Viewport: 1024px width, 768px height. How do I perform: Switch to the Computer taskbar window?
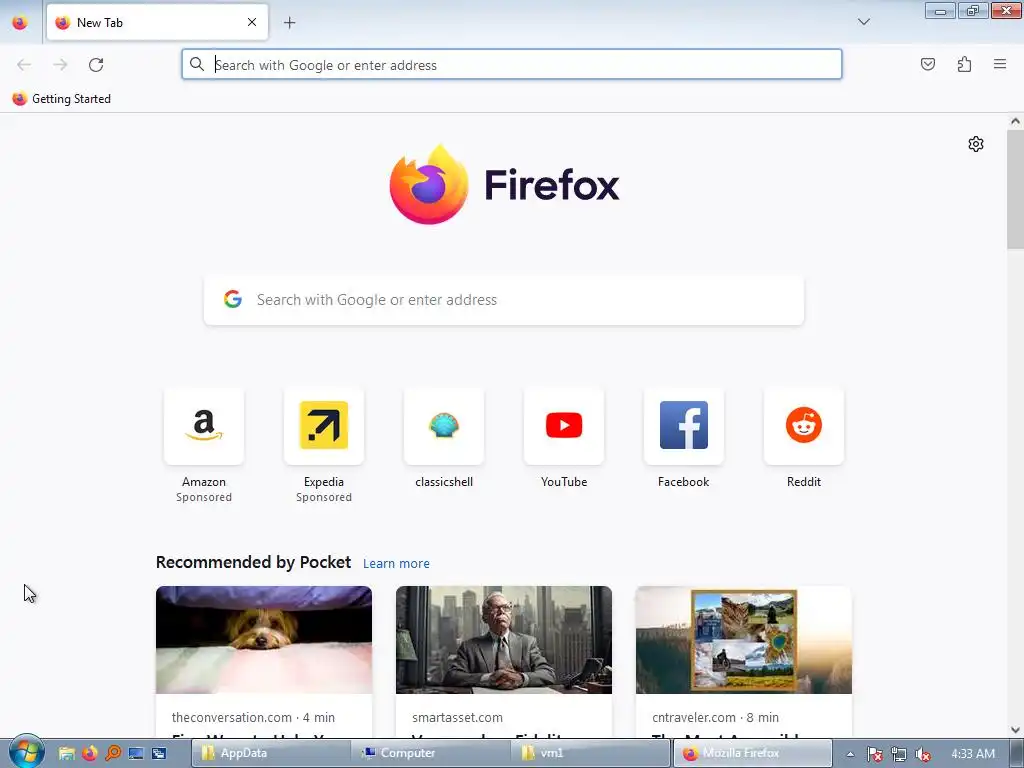coord(432,753)
